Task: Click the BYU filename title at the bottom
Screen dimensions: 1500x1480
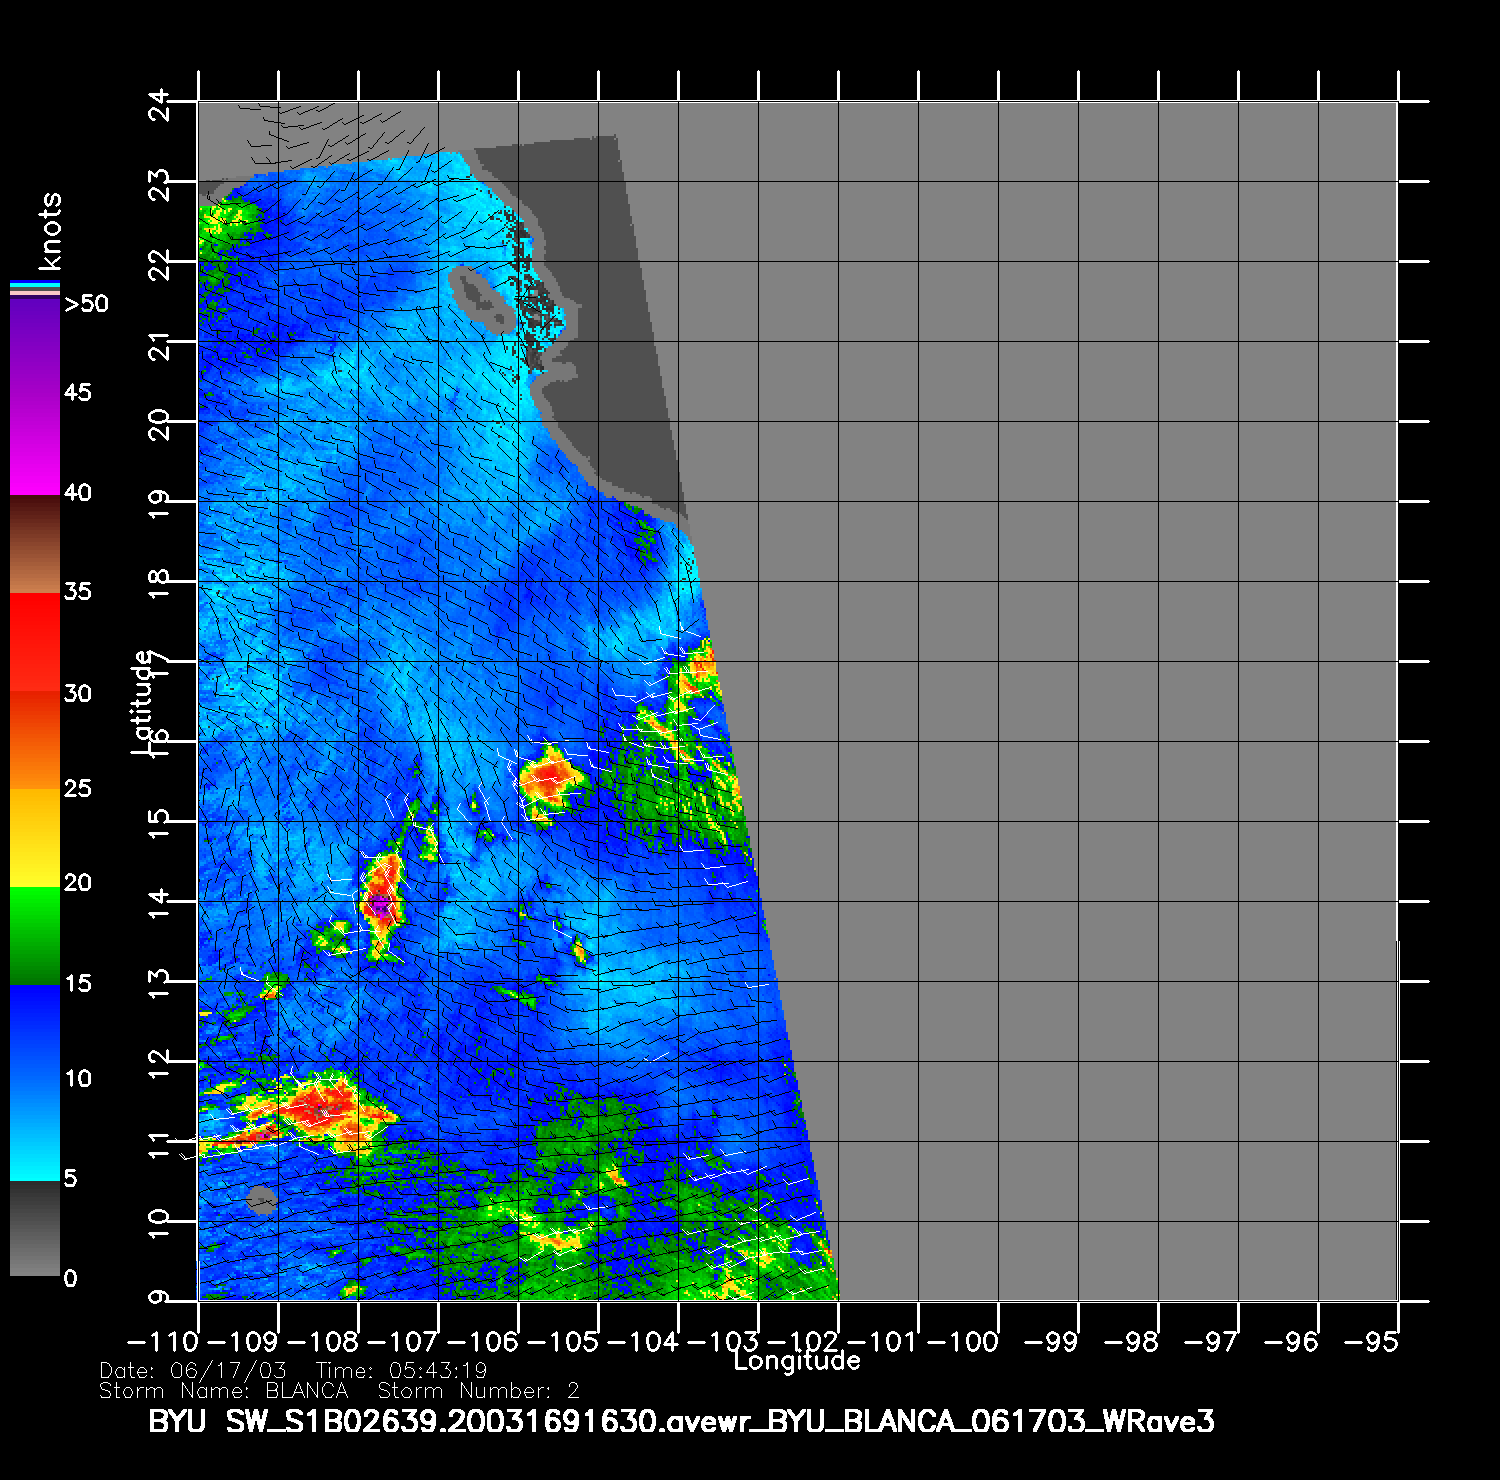Action: click(x=681, y=1421)
